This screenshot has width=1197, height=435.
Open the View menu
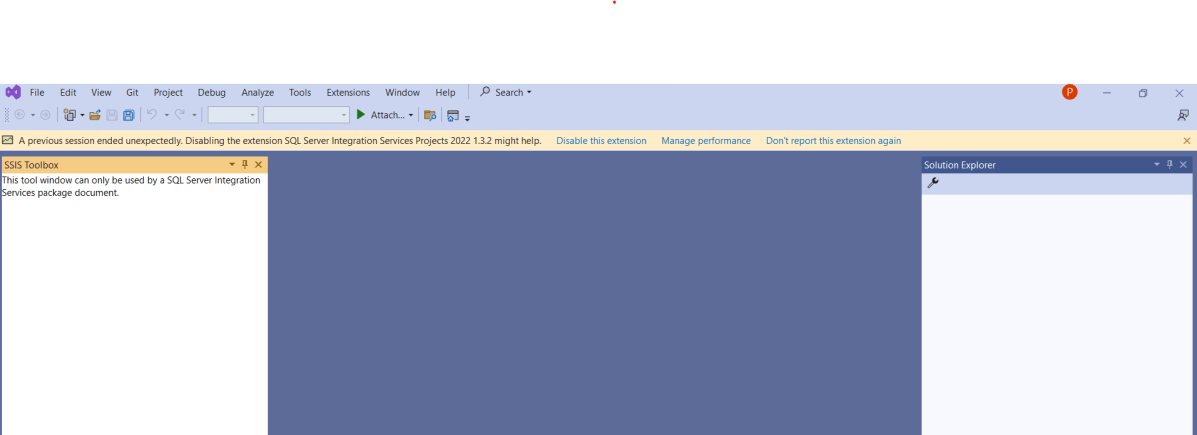101,92
